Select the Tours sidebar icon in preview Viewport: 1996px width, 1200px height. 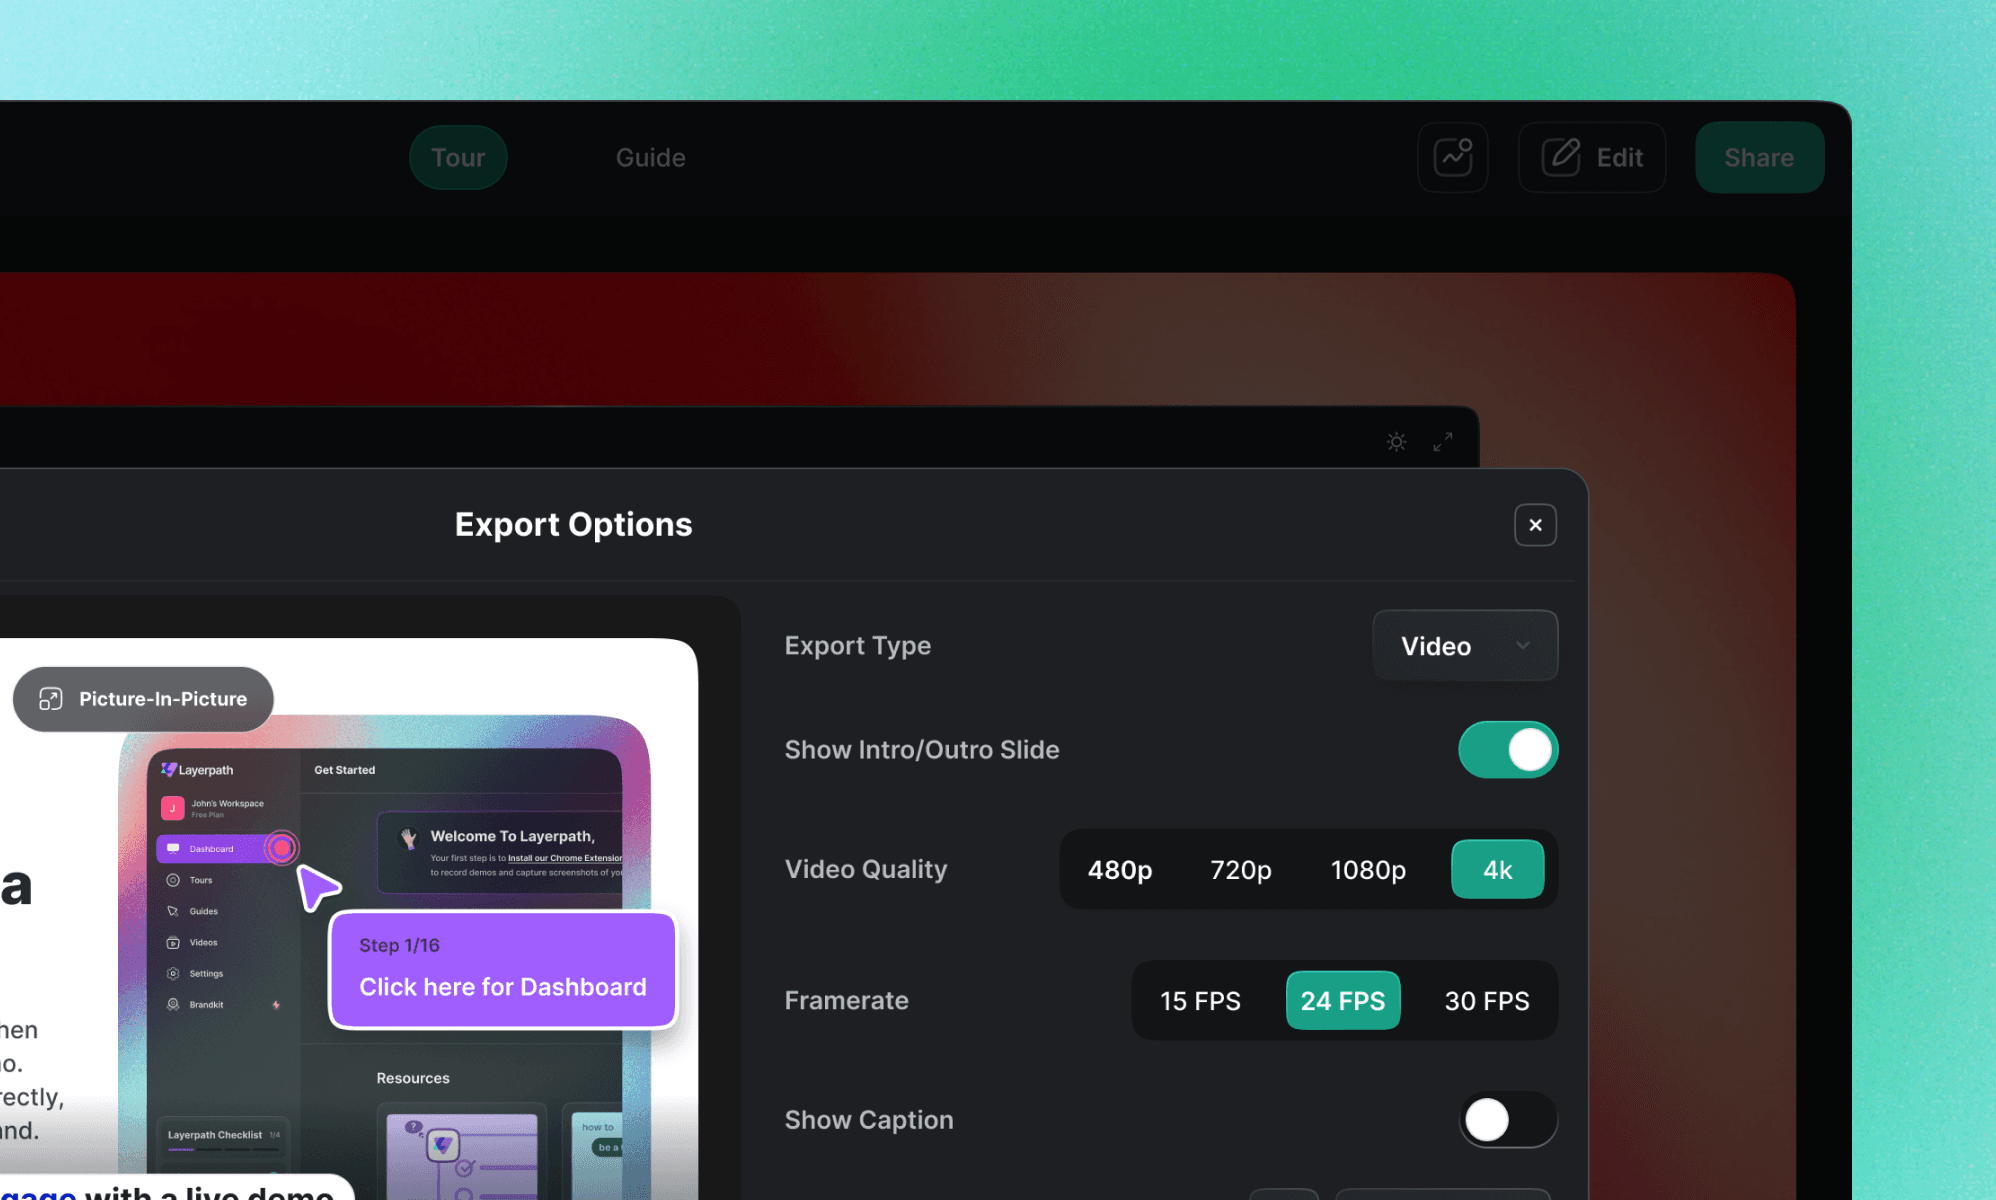pos(173,880)
